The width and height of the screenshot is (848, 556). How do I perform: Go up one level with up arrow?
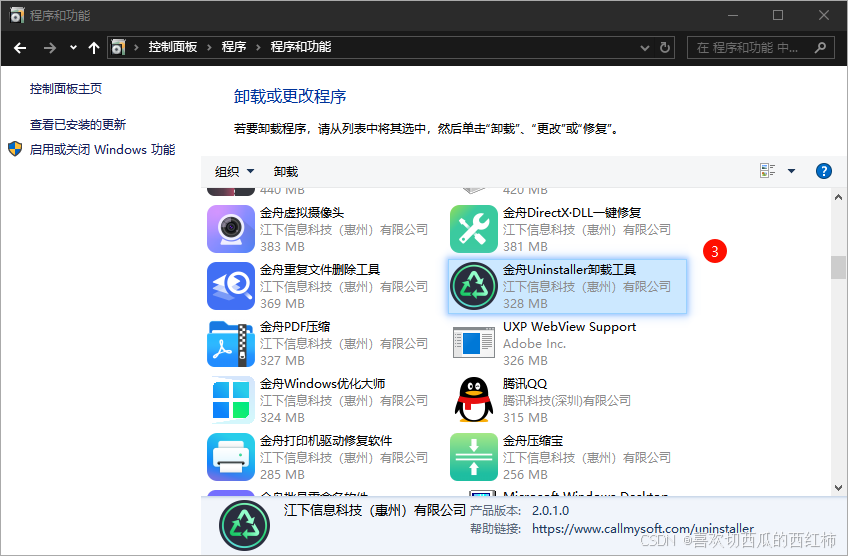94,48
